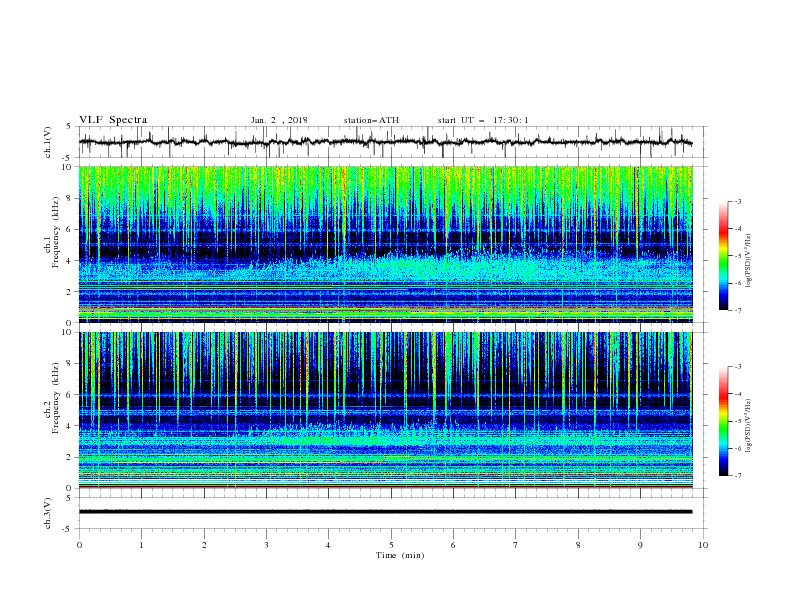Click the "8" tick on ch.1 frequency axis
This screenshot has width=792, height=612.
[x=71, y=198]
